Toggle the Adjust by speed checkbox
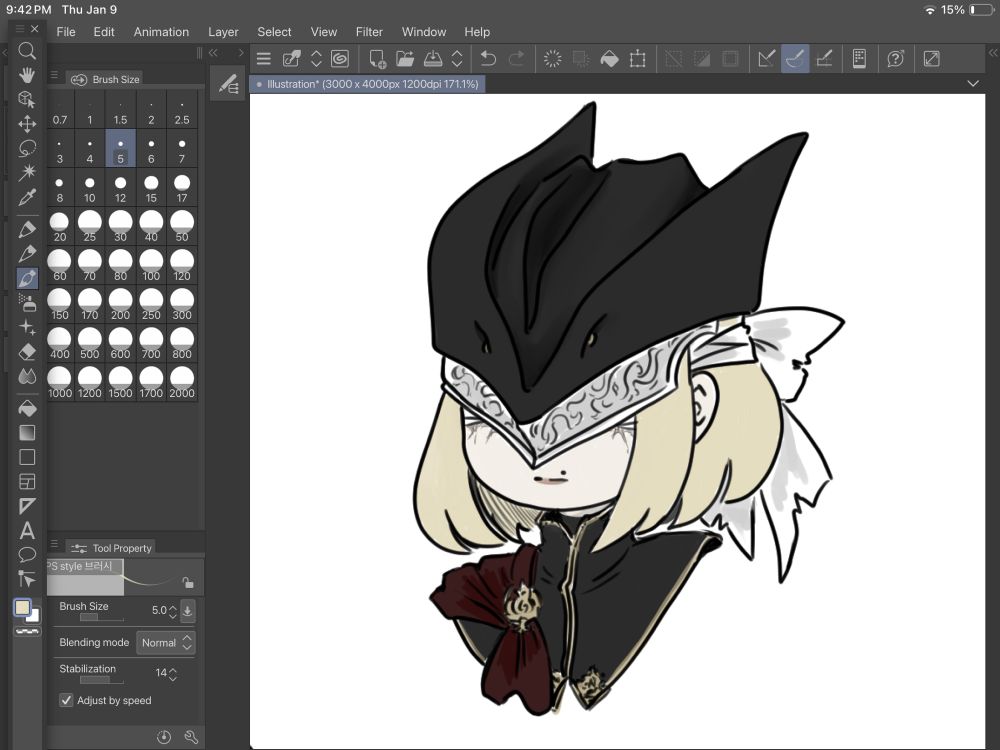 pos(67,700)
